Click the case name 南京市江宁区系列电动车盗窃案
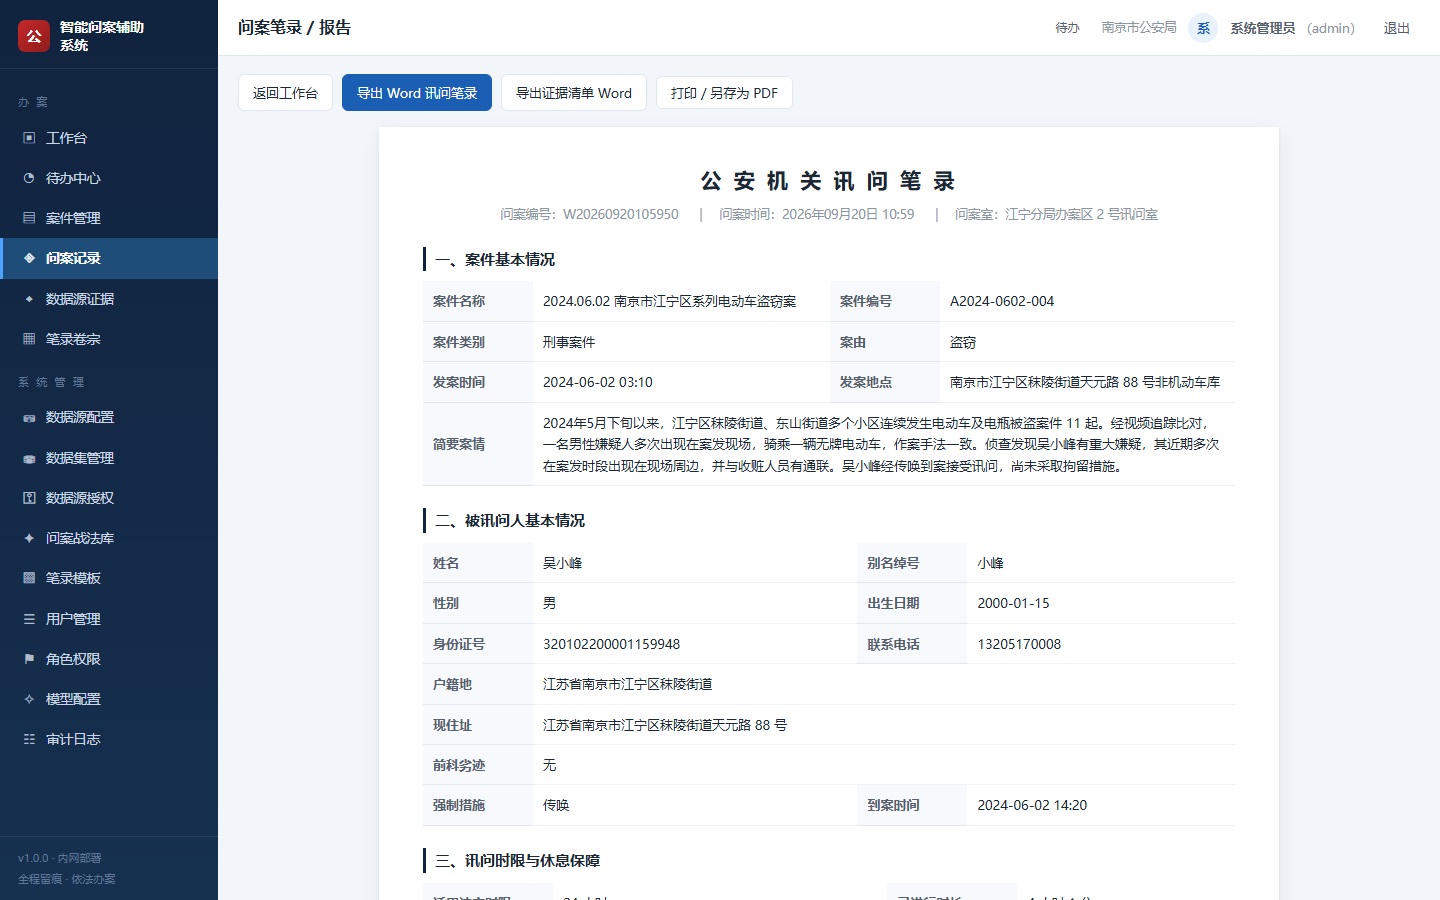The image size is (1440, 900). click(x=670, y=301)
